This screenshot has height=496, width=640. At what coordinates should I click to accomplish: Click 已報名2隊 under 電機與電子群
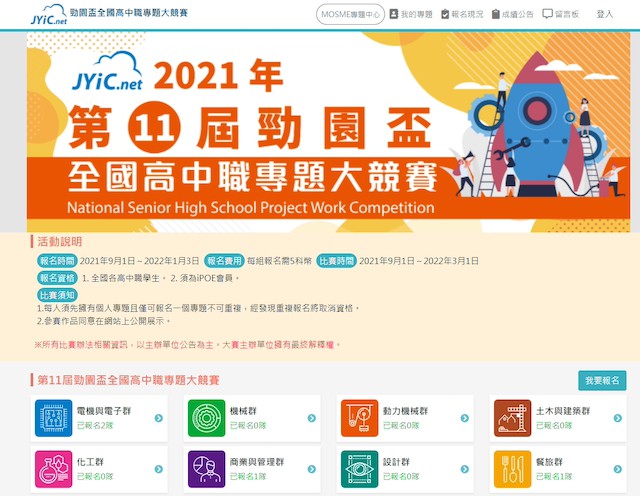(x=95, y=425)
